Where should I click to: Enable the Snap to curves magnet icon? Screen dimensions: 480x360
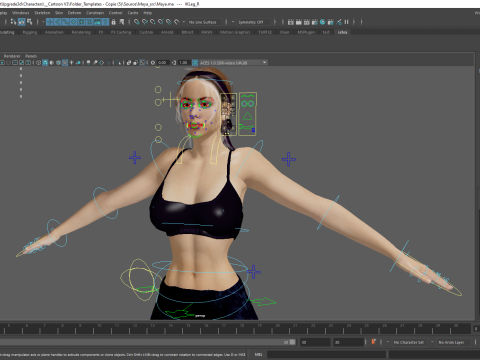click(x=145, y=22)
